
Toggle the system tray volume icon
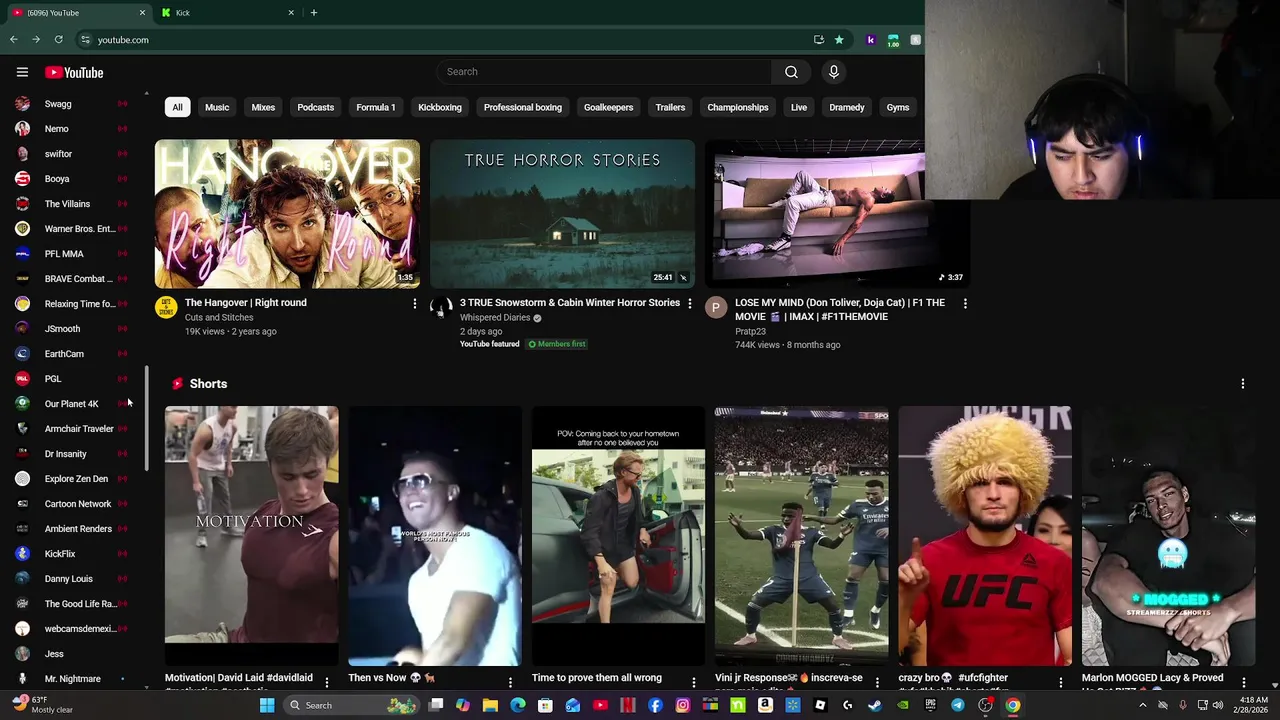pyautogui.click(x=1217, y=705)
